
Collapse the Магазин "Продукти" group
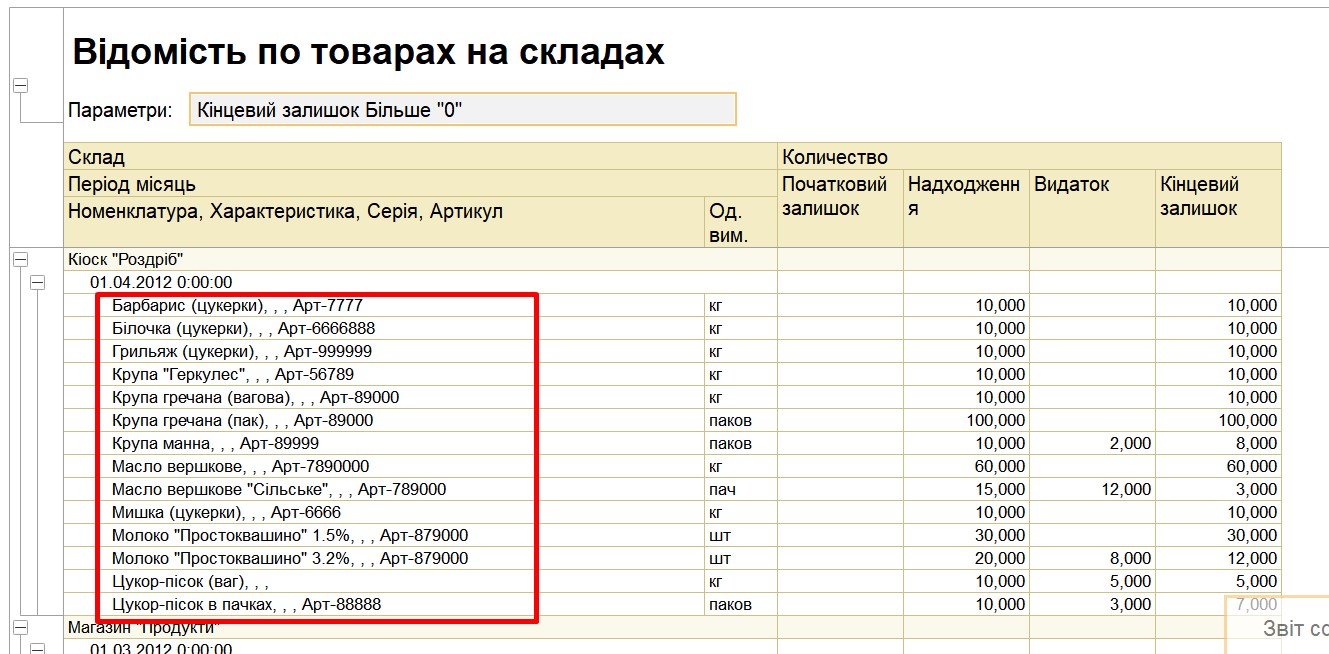tap(20, 627)
